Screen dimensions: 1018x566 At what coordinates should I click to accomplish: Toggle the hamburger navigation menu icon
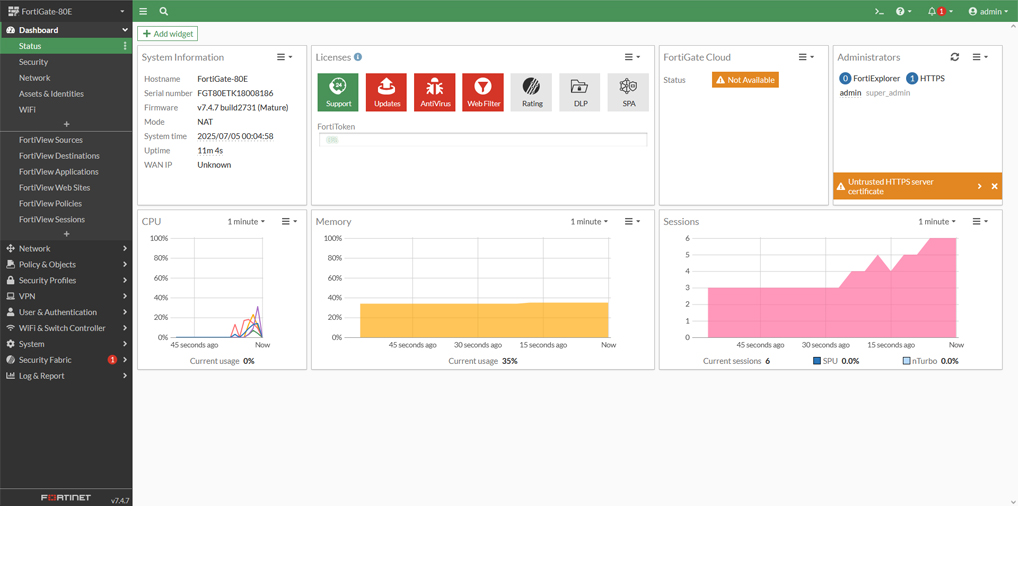coord(143,11)
